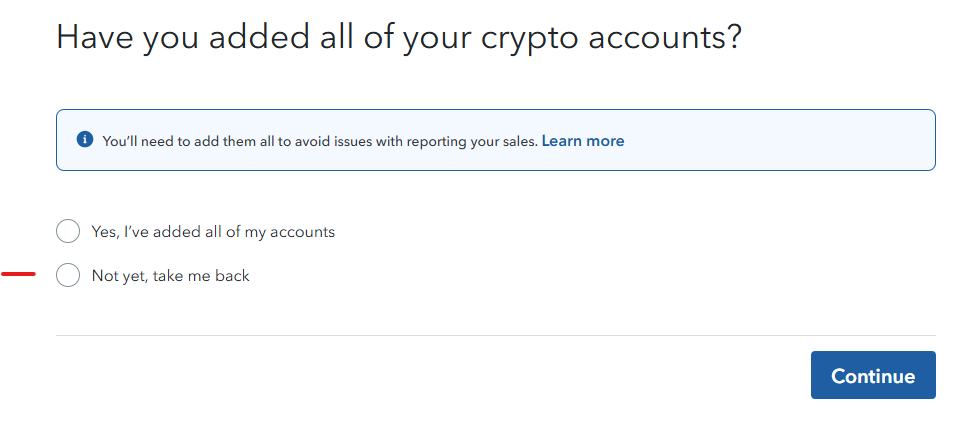Confirm all accounts added via first radio

[68, 232]
